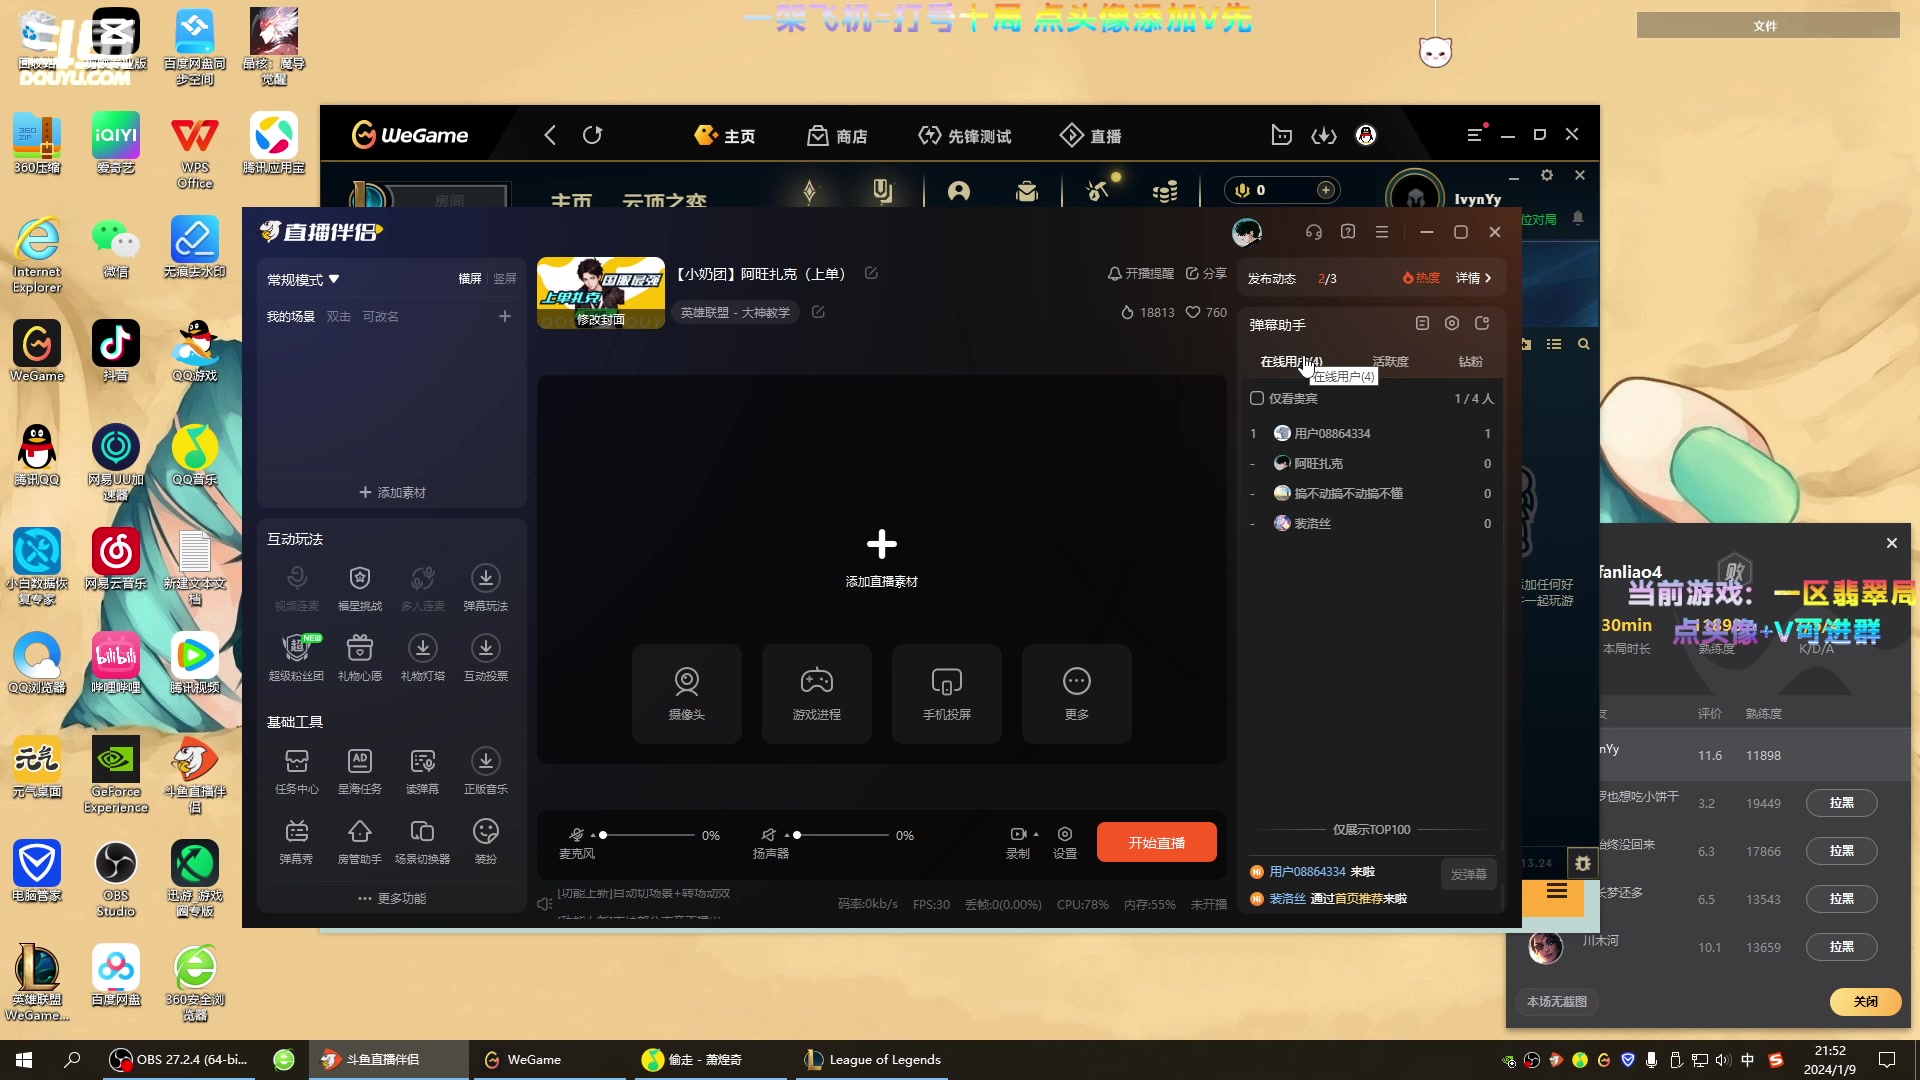Add 摄像头 camera source

click(687, 693)
